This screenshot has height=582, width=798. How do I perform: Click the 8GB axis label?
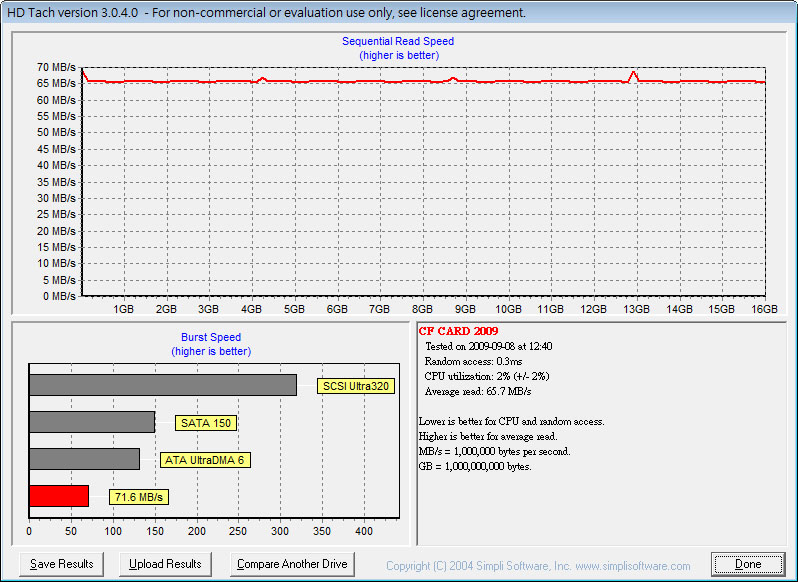(422, 309)
